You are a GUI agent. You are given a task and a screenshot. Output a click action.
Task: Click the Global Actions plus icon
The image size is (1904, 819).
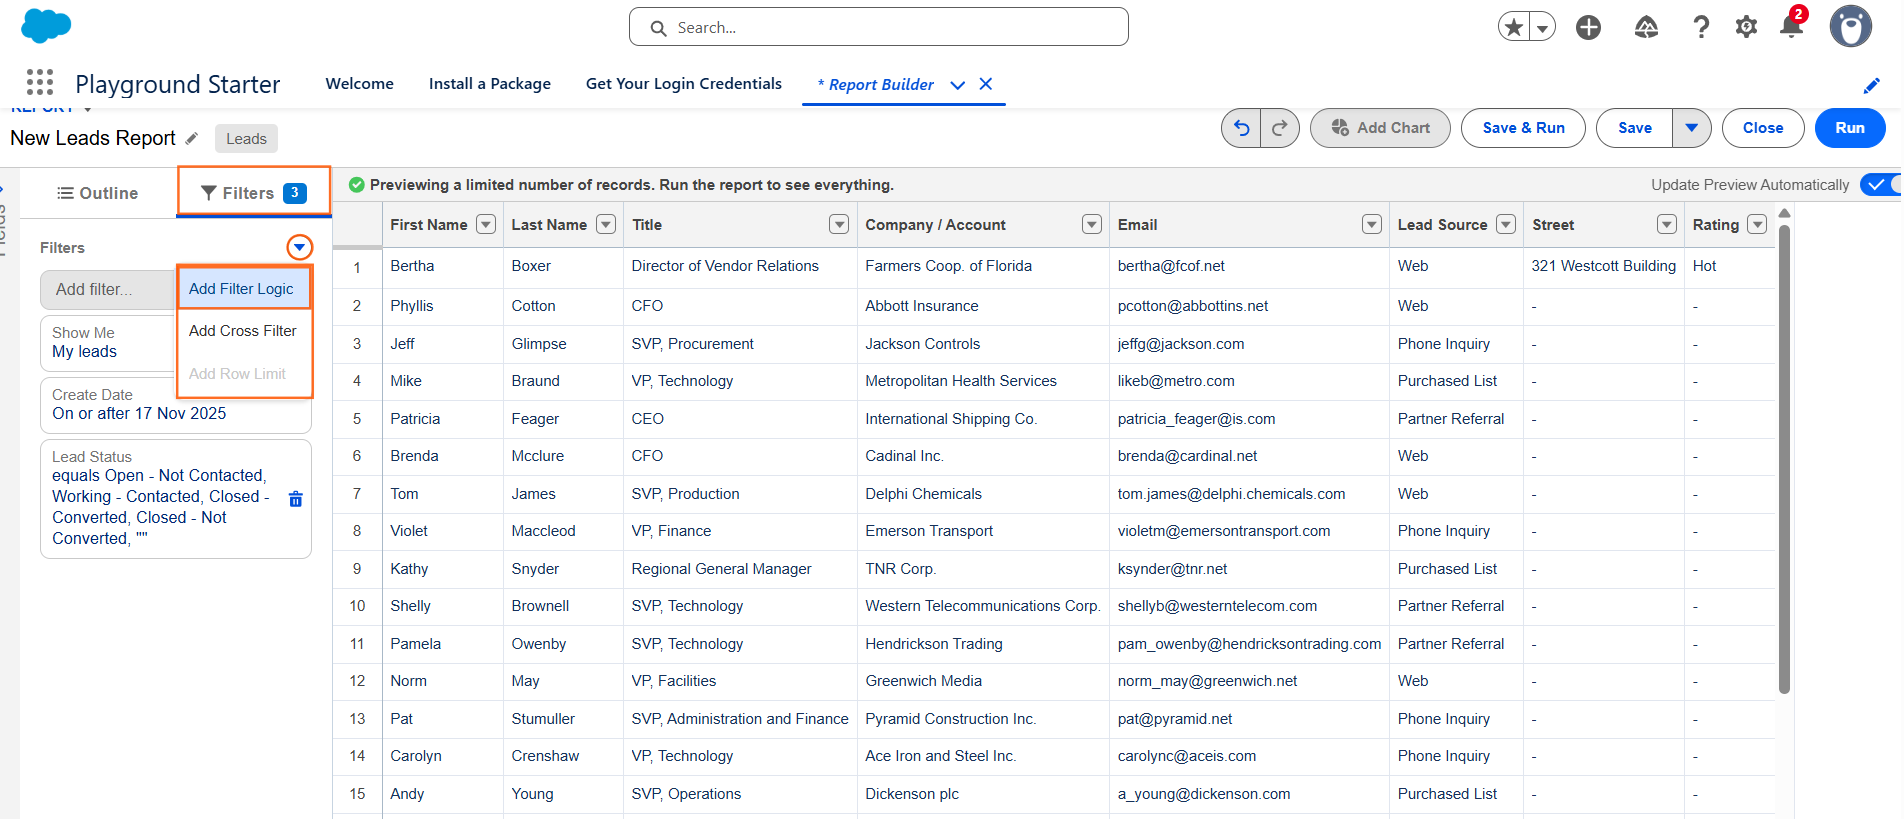(x=1588, y=27)
